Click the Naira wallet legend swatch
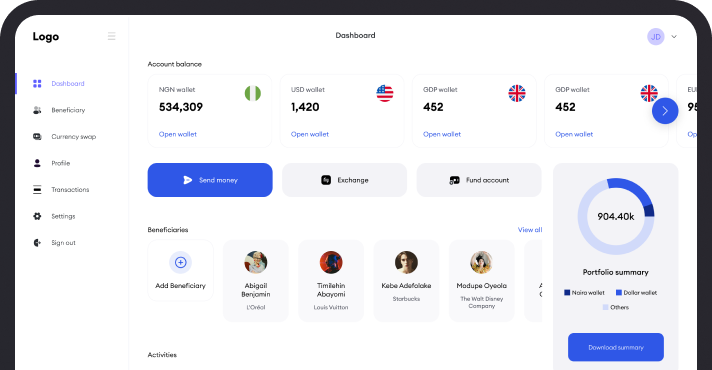 click(567, 293)
